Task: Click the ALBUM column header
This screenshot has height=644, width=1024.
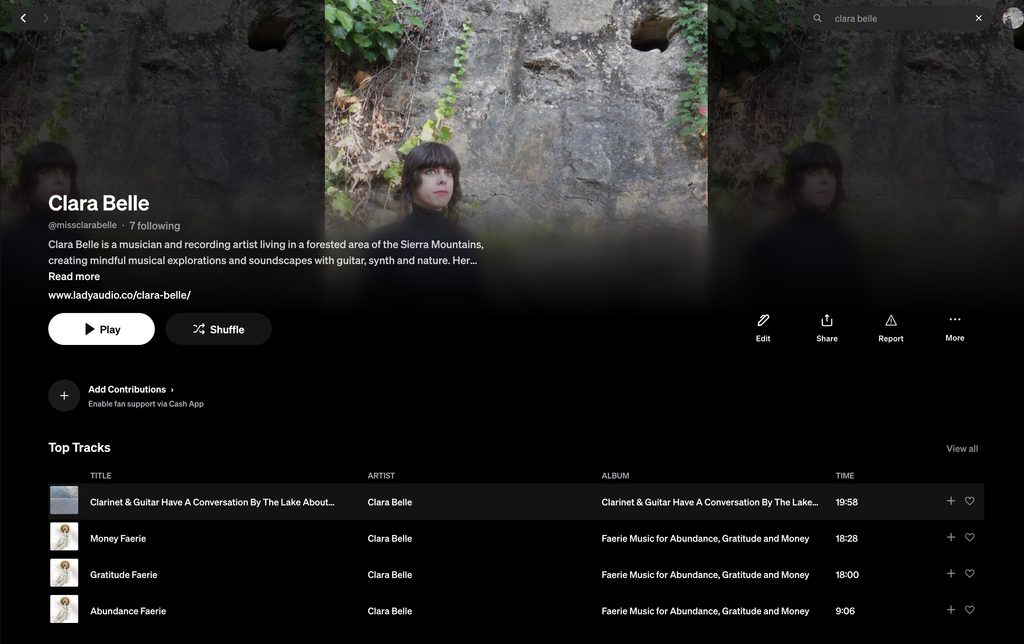Action: [x=615, y=475]
